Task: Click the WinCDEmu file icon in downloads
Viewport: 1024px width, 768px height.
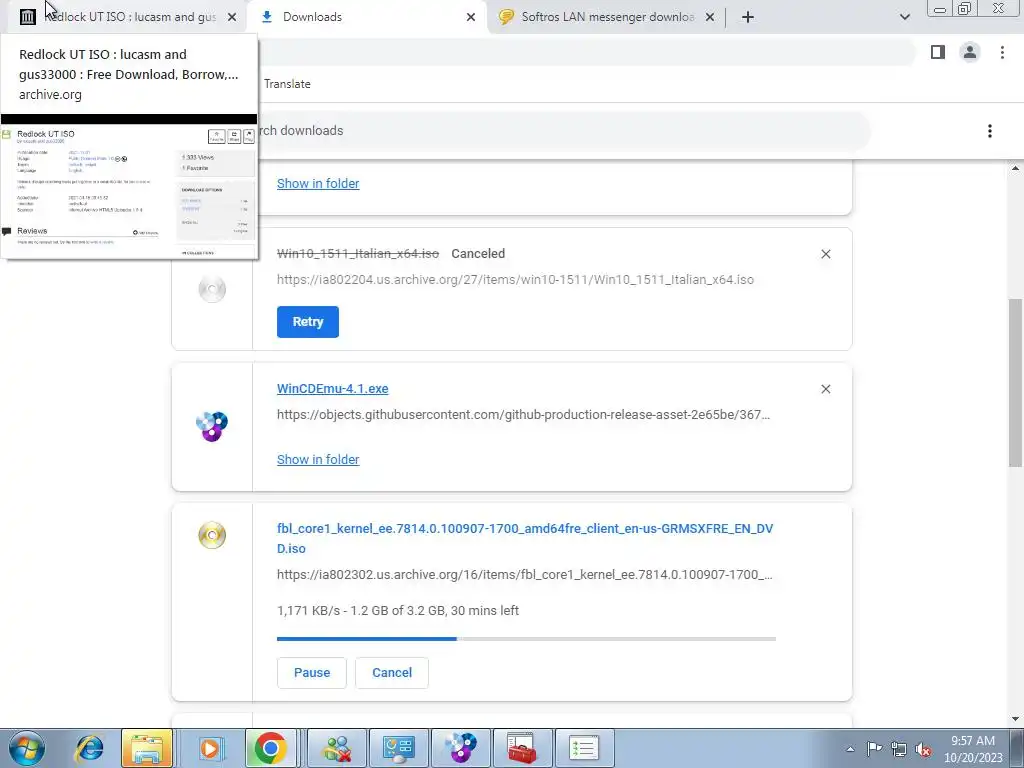Action: click(212, 426)
